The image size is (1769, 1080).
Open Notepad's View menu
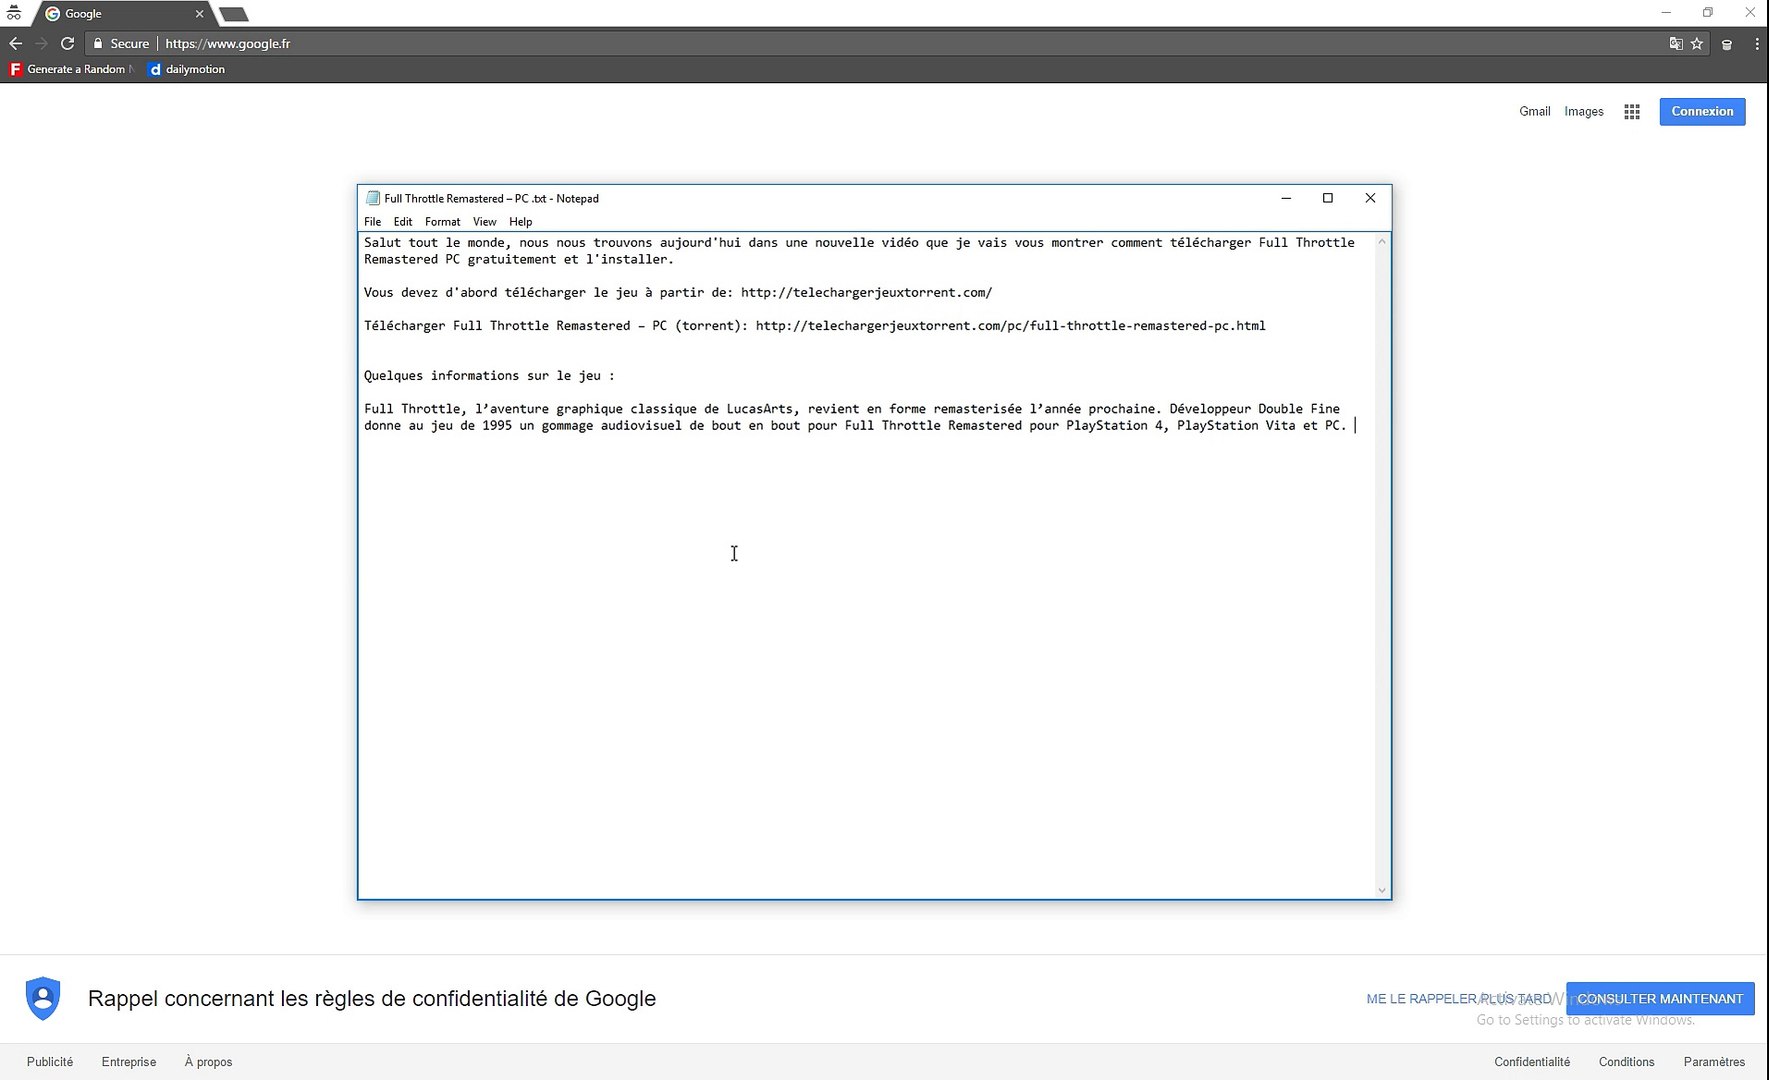(484, 222)
